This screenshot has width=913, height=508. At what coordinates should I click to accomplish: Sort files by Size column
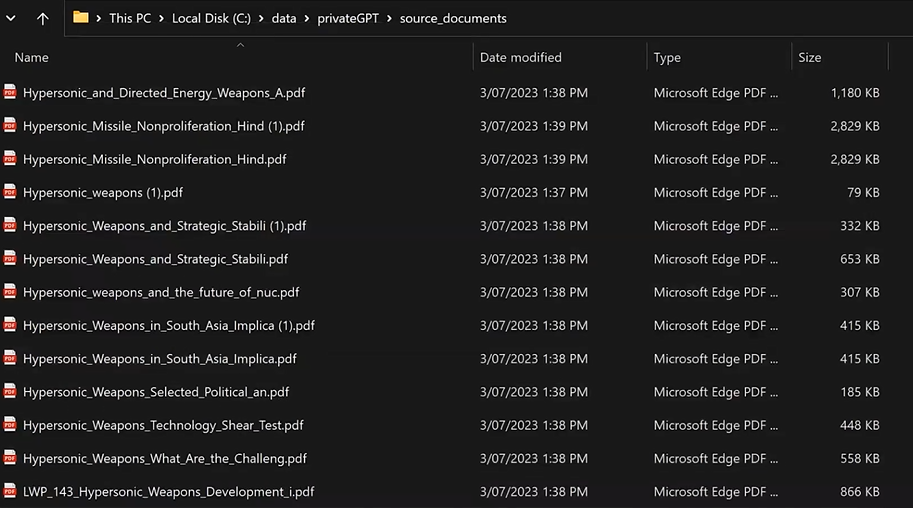point(809,58)
